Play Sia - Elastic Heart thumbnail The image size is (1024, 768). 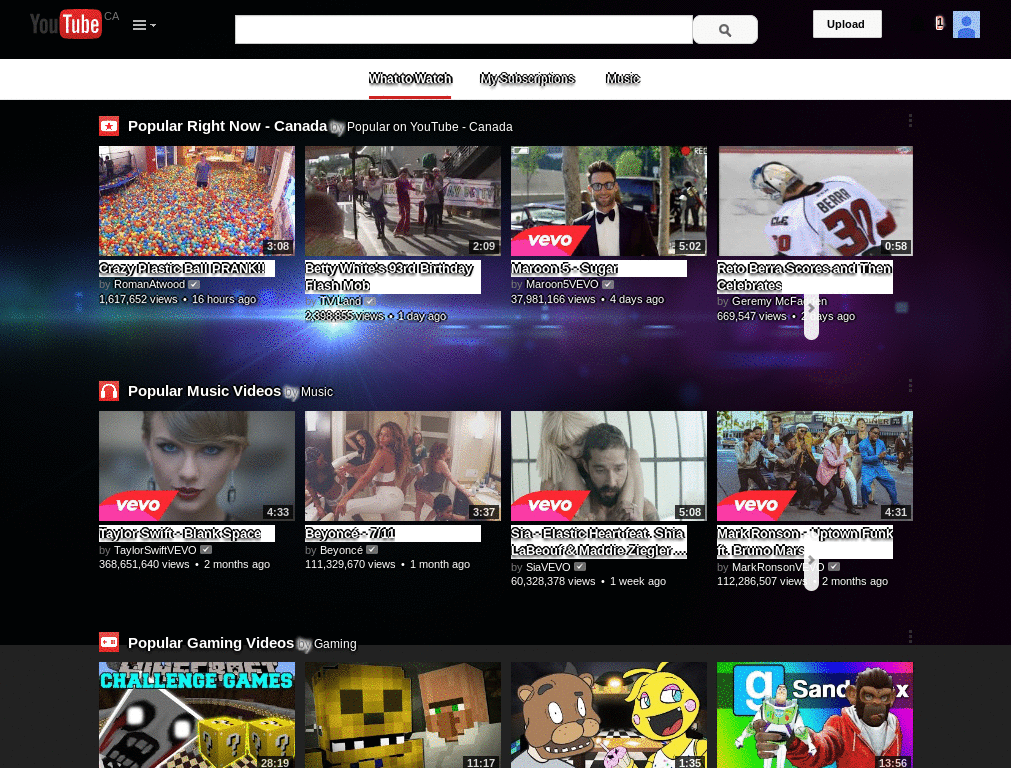point(609,466)
